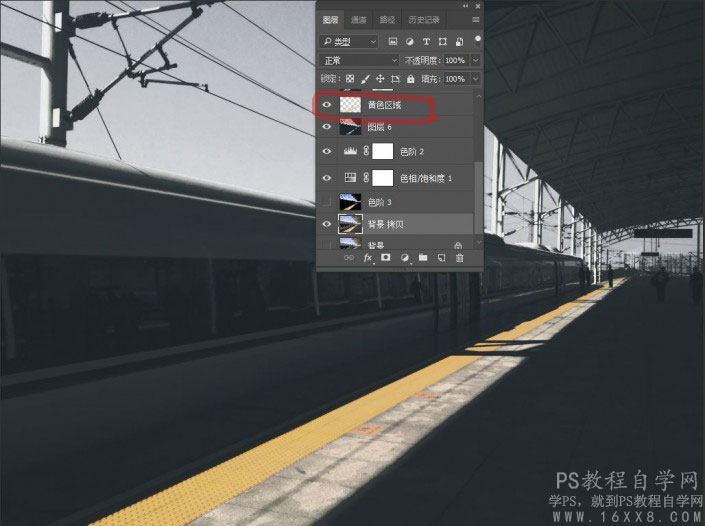
Task: Select layer named 背景 拷贝
Action: (x=385, y=224)
